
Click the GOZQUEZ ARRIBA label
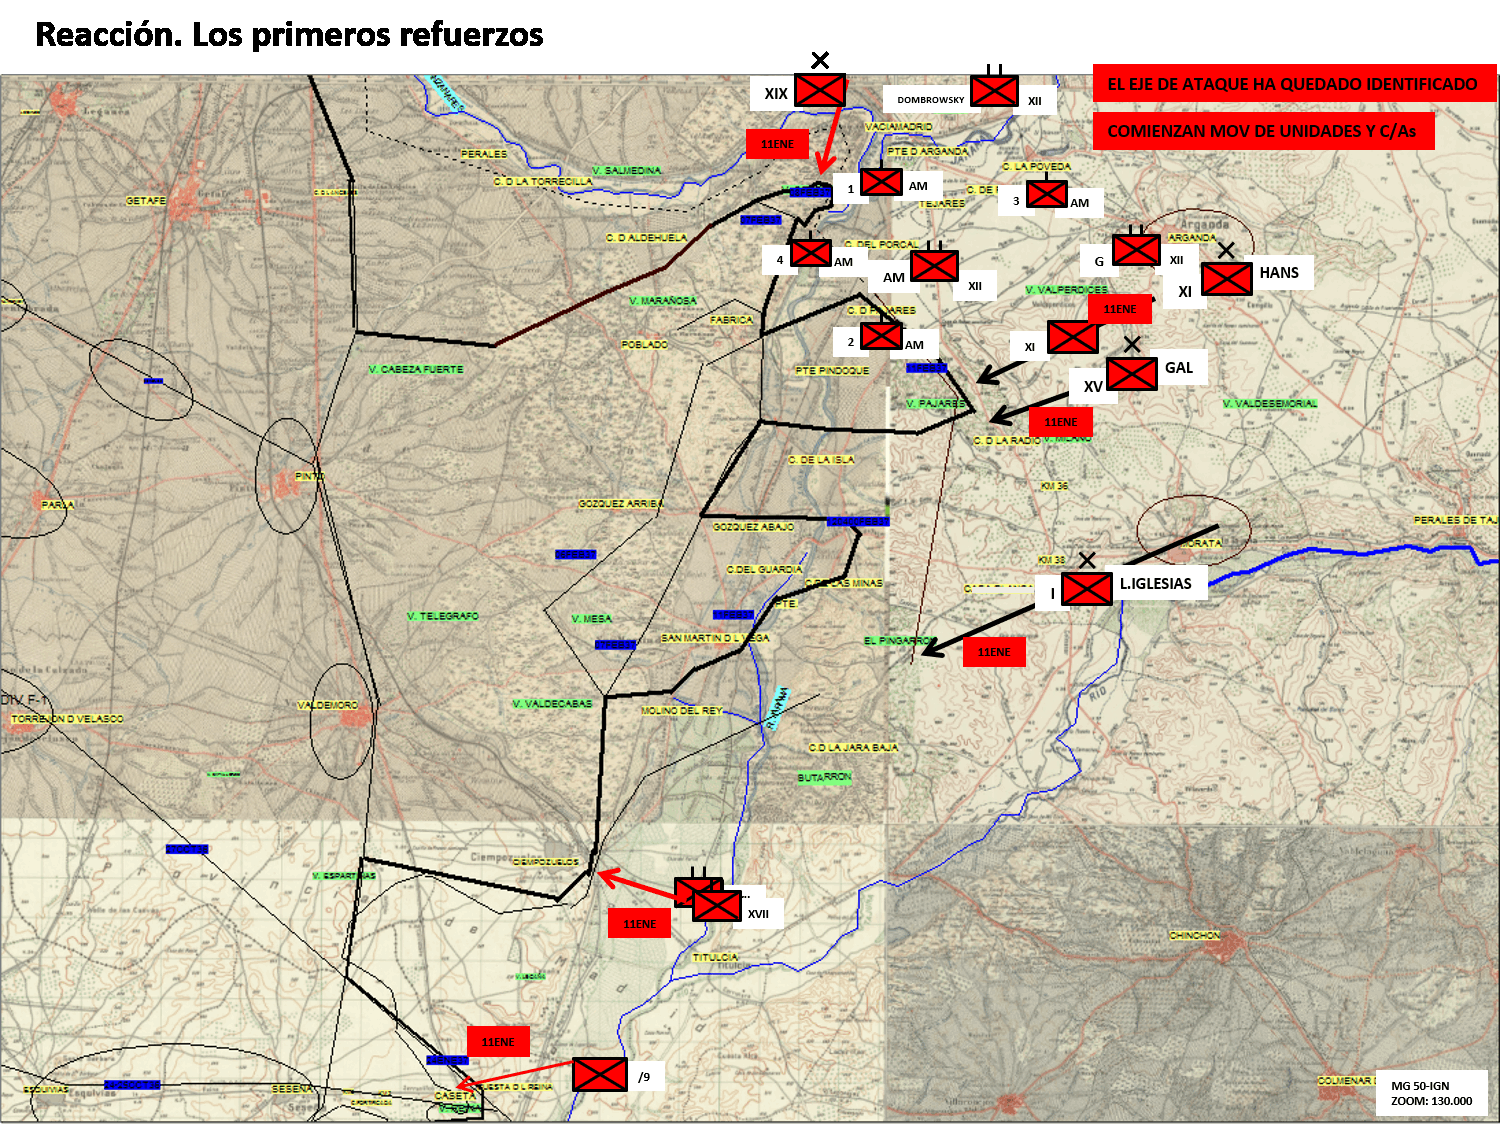(620, 504)
